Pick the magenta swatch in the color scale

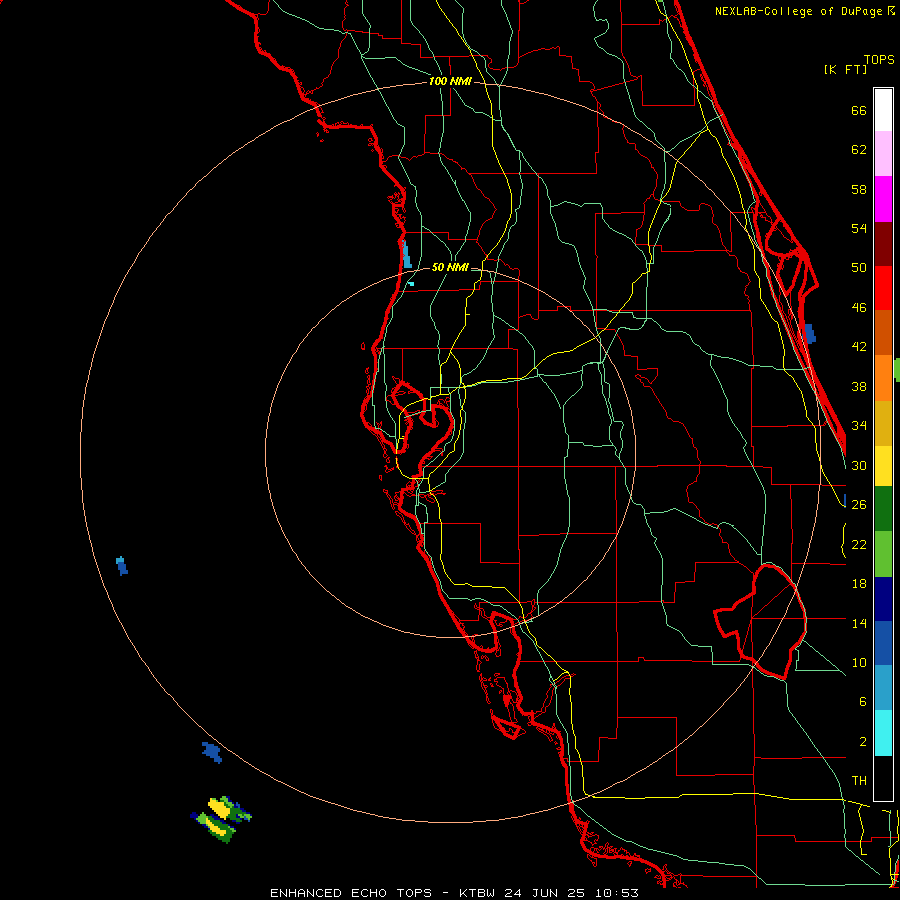click(883, 199)
